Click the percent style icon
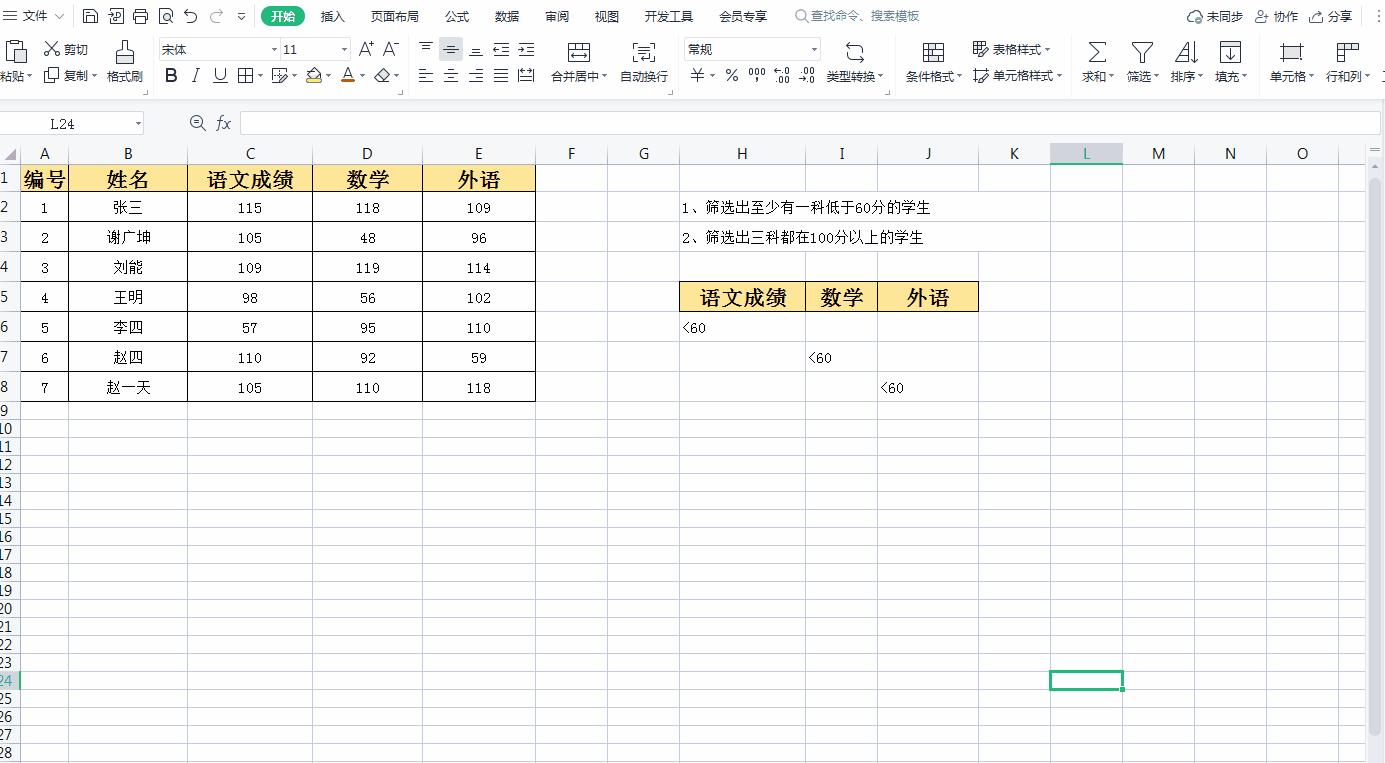 (x=732, y=76)
